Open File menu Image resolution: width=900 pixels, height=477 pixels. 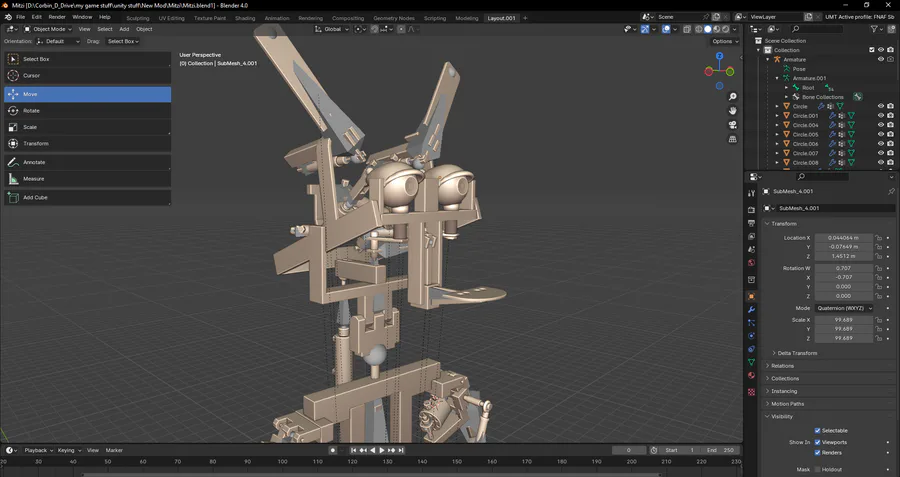click(21, 17)
